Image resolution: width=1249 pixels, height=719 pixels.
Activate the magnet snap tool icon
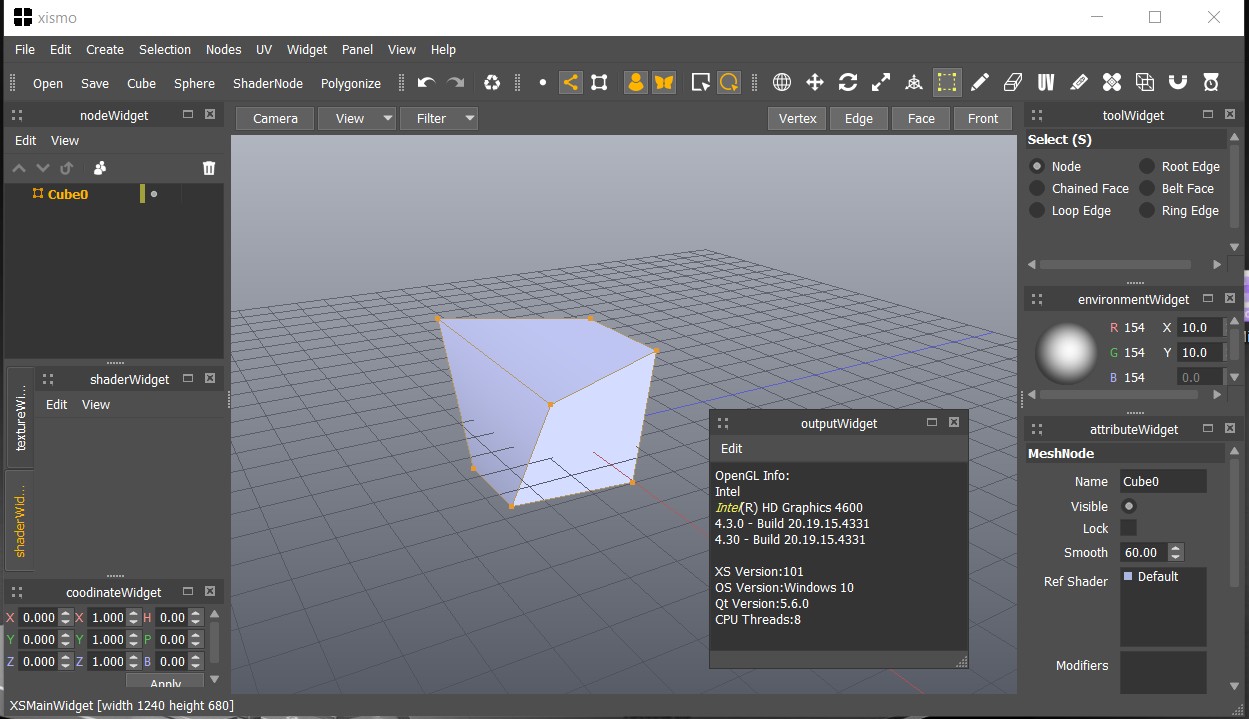pyautogui.click(x=1178, y=83)
